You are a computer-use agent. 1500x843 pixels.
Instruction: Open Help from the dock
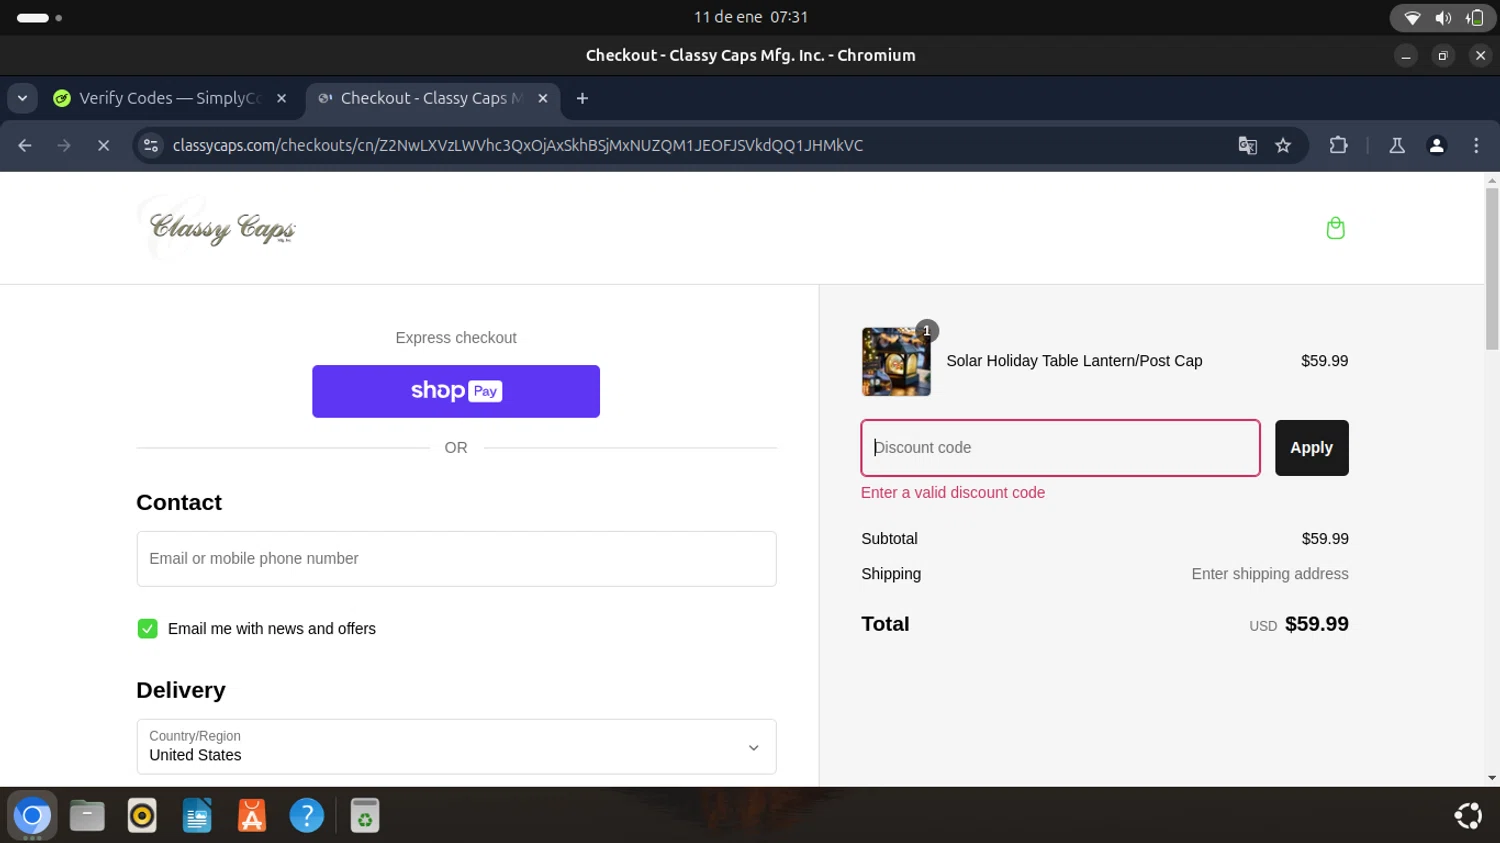click(307, 816)
